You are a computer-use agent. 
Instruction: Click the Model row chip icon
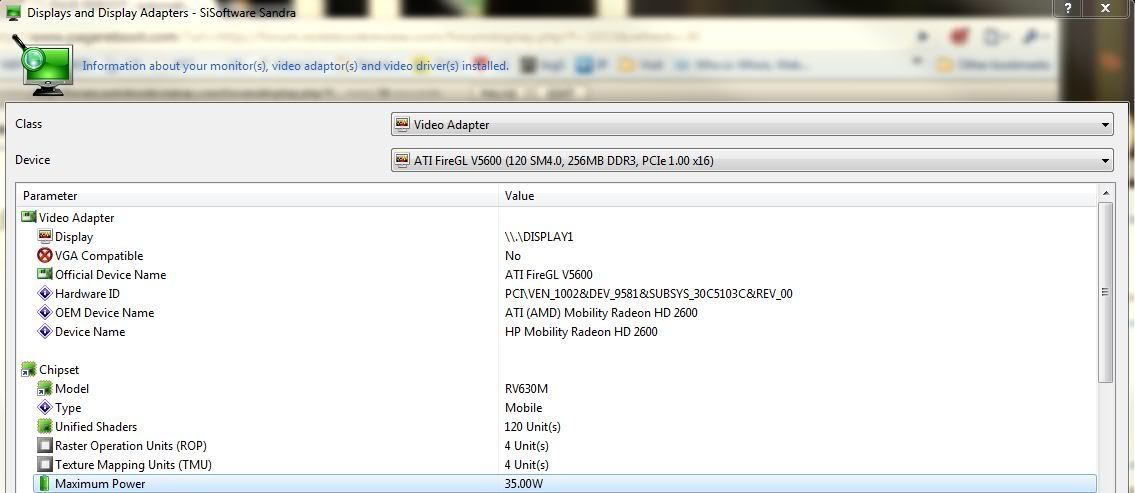(45, 388)
